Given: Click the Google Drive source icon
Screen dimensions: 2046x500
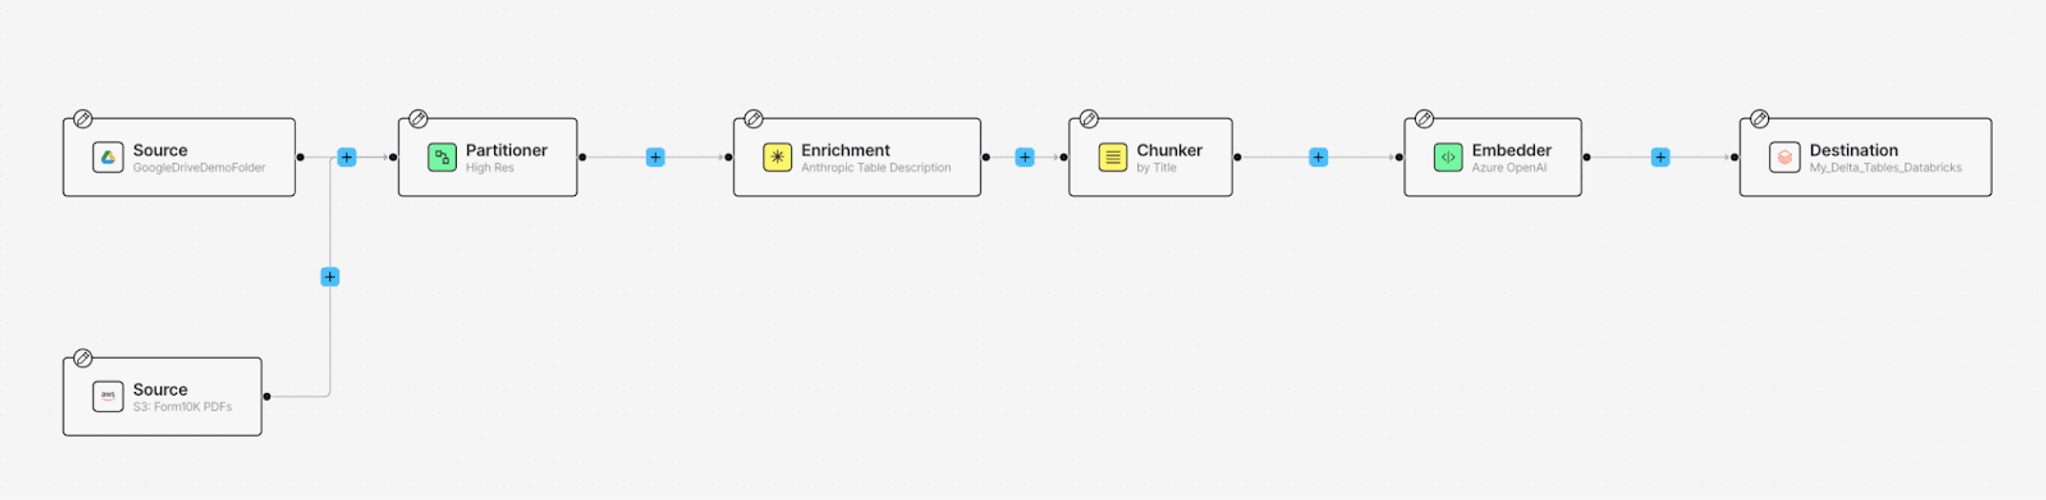Looking at the screenshot, I should [108, 157].
